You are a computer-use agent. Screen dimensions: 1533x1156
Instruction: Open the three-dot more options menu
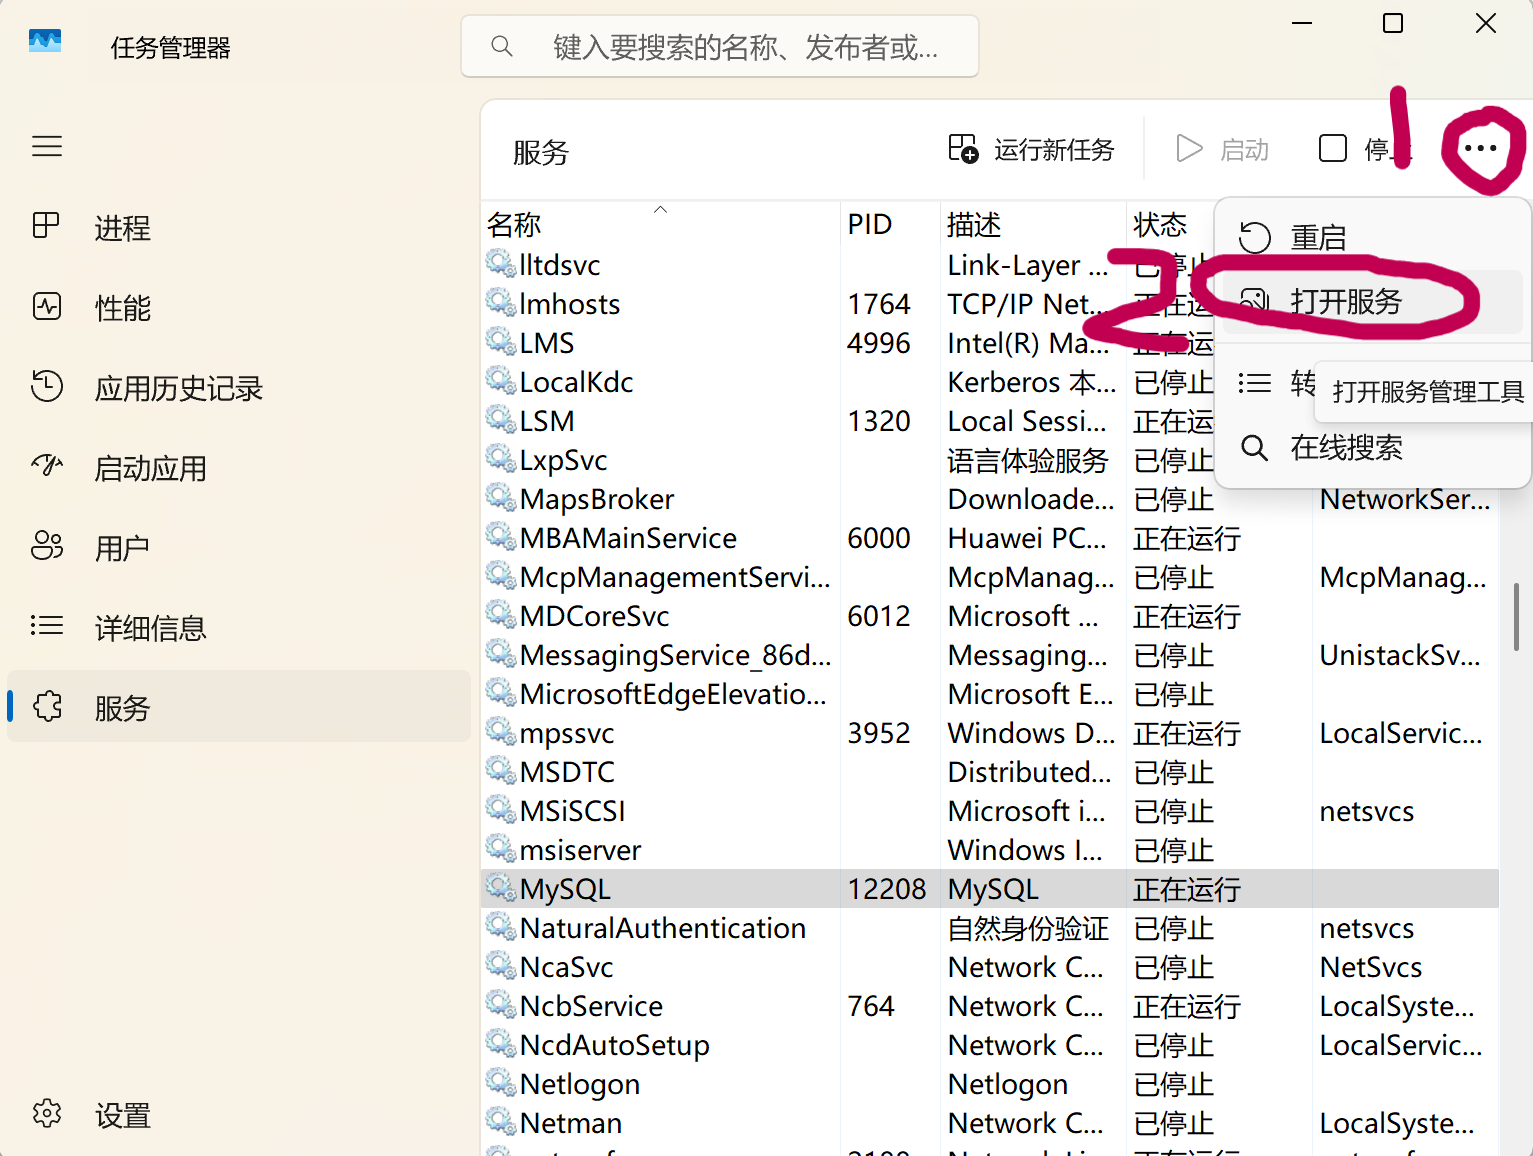click(1480, 149)
